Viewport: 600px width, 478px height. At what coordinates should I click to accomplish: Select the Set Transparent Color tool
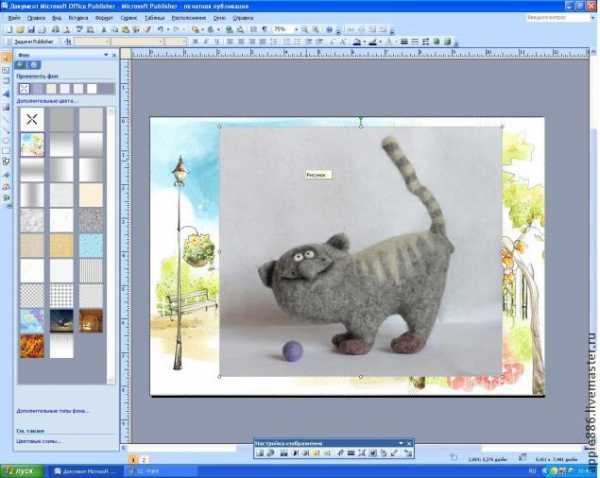395,453
